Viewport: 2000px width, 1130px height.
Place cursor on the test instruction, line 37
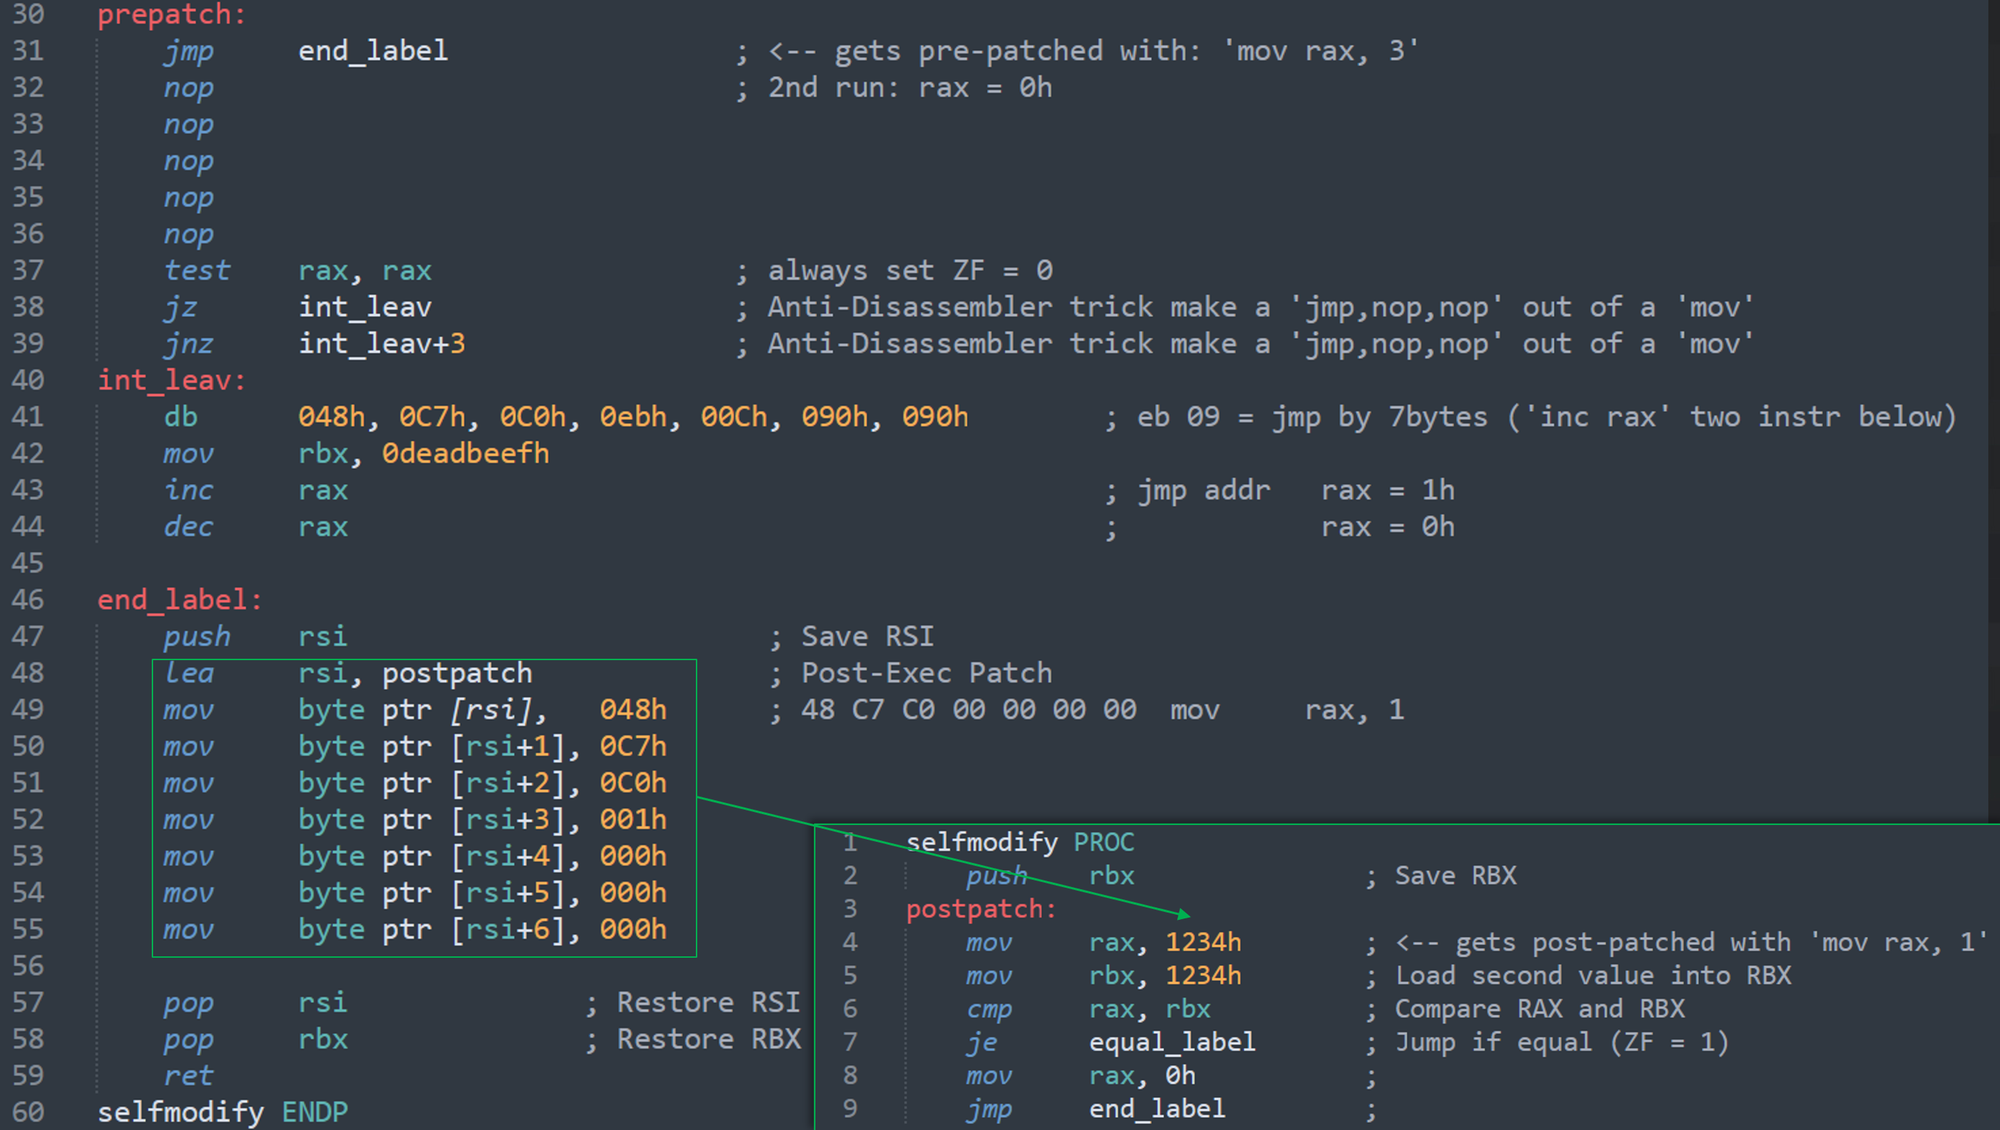pos(197,270)
